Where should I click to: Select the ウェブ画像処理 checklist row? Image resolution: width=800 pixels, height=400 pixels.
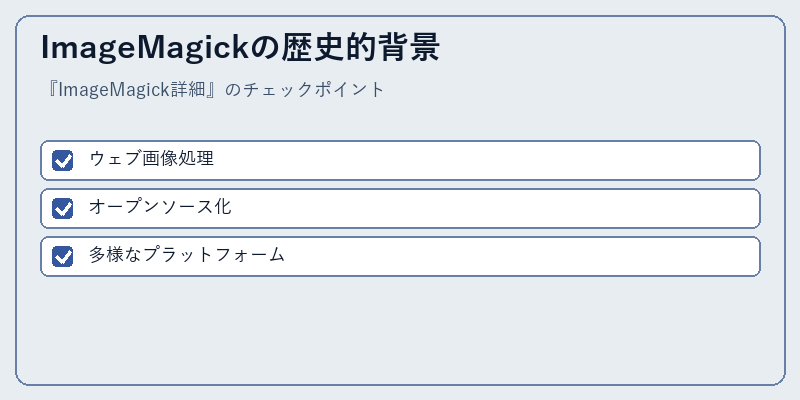click(401, 160)
